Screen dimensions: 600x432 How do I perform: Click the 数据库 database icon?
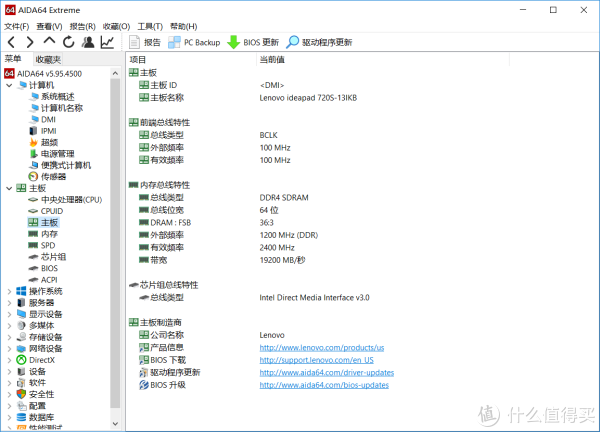coord(21,417)
